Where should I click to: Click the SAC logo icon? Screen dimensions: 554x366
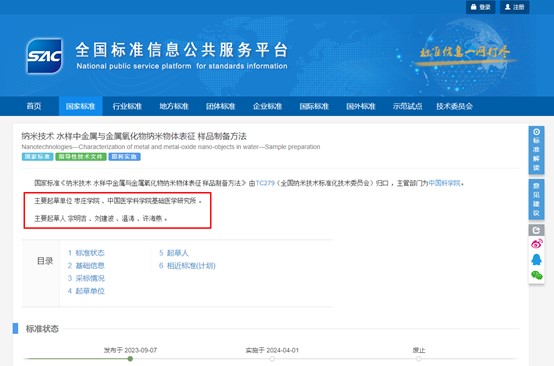point(45,56)
